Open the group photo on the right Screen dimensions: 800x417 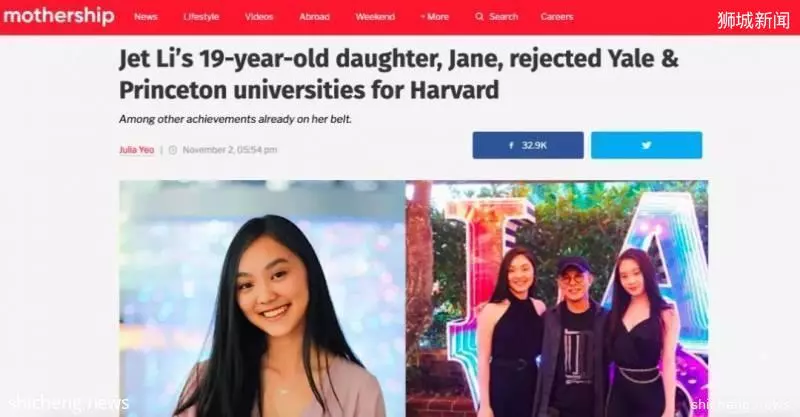(x=557, y=299)
